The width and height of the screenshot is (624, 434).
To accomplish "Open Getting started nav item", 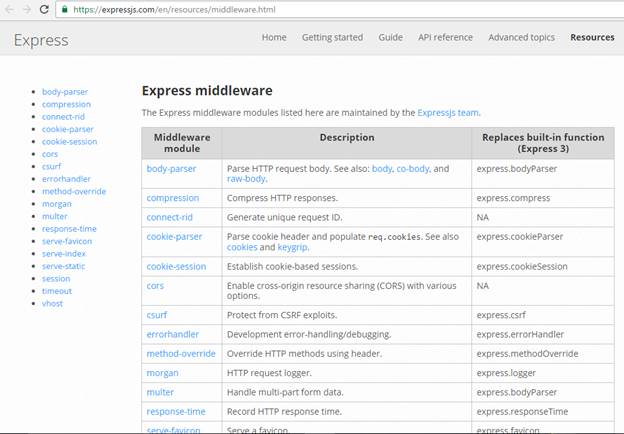I will (x=332, y=37).
